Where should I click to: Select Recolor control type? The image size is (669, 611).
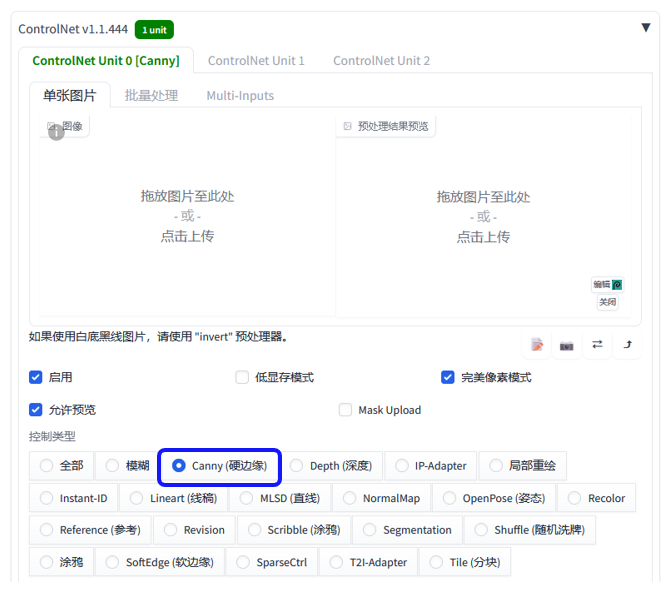pyautogui.click(x=596, y=498)
